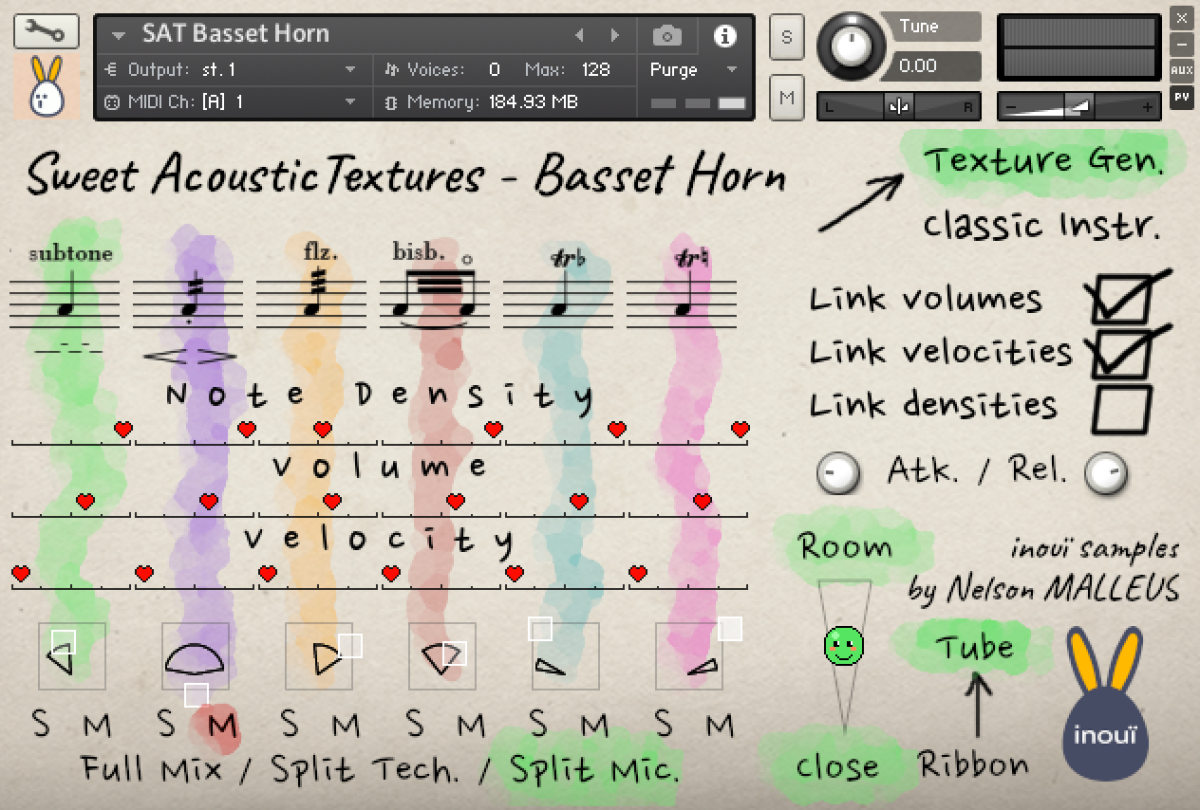Enable the Link densities checkbox
This screenshot has width=1200, height=810.
[1120, 408]
